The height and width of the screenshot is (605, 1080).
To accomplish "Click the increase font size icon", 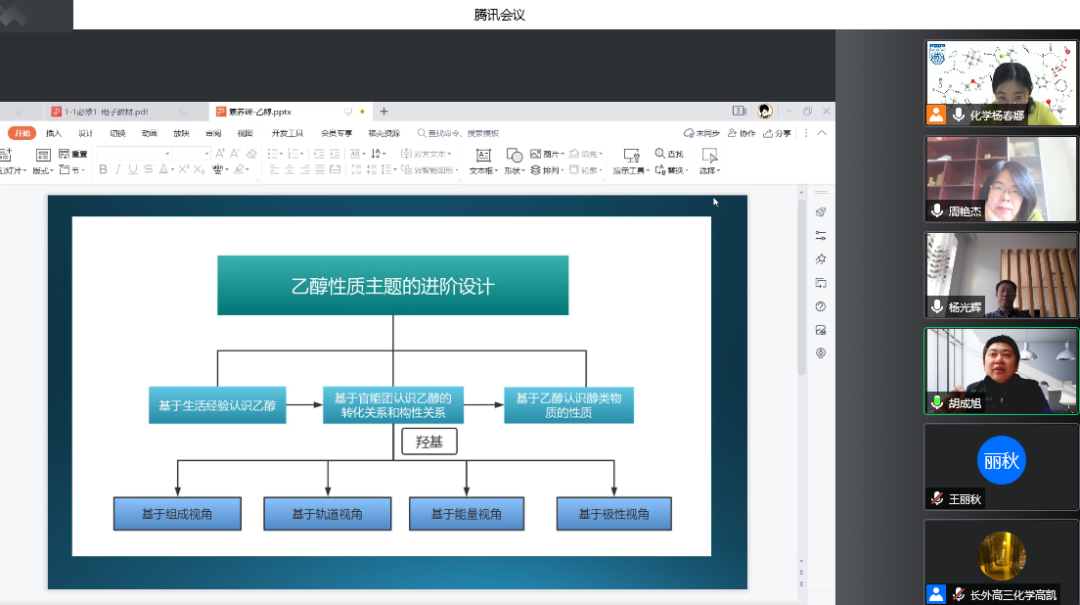I will 220,154.
